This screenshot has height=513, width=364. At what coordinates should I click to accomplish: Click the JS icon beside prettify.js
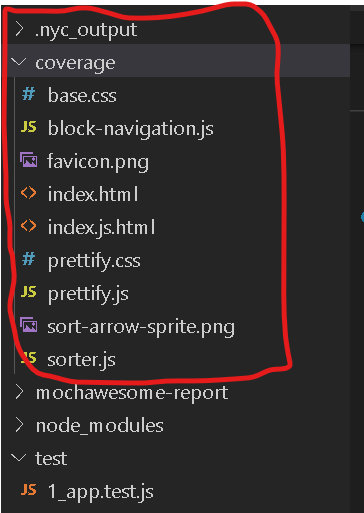pos(29,292)
